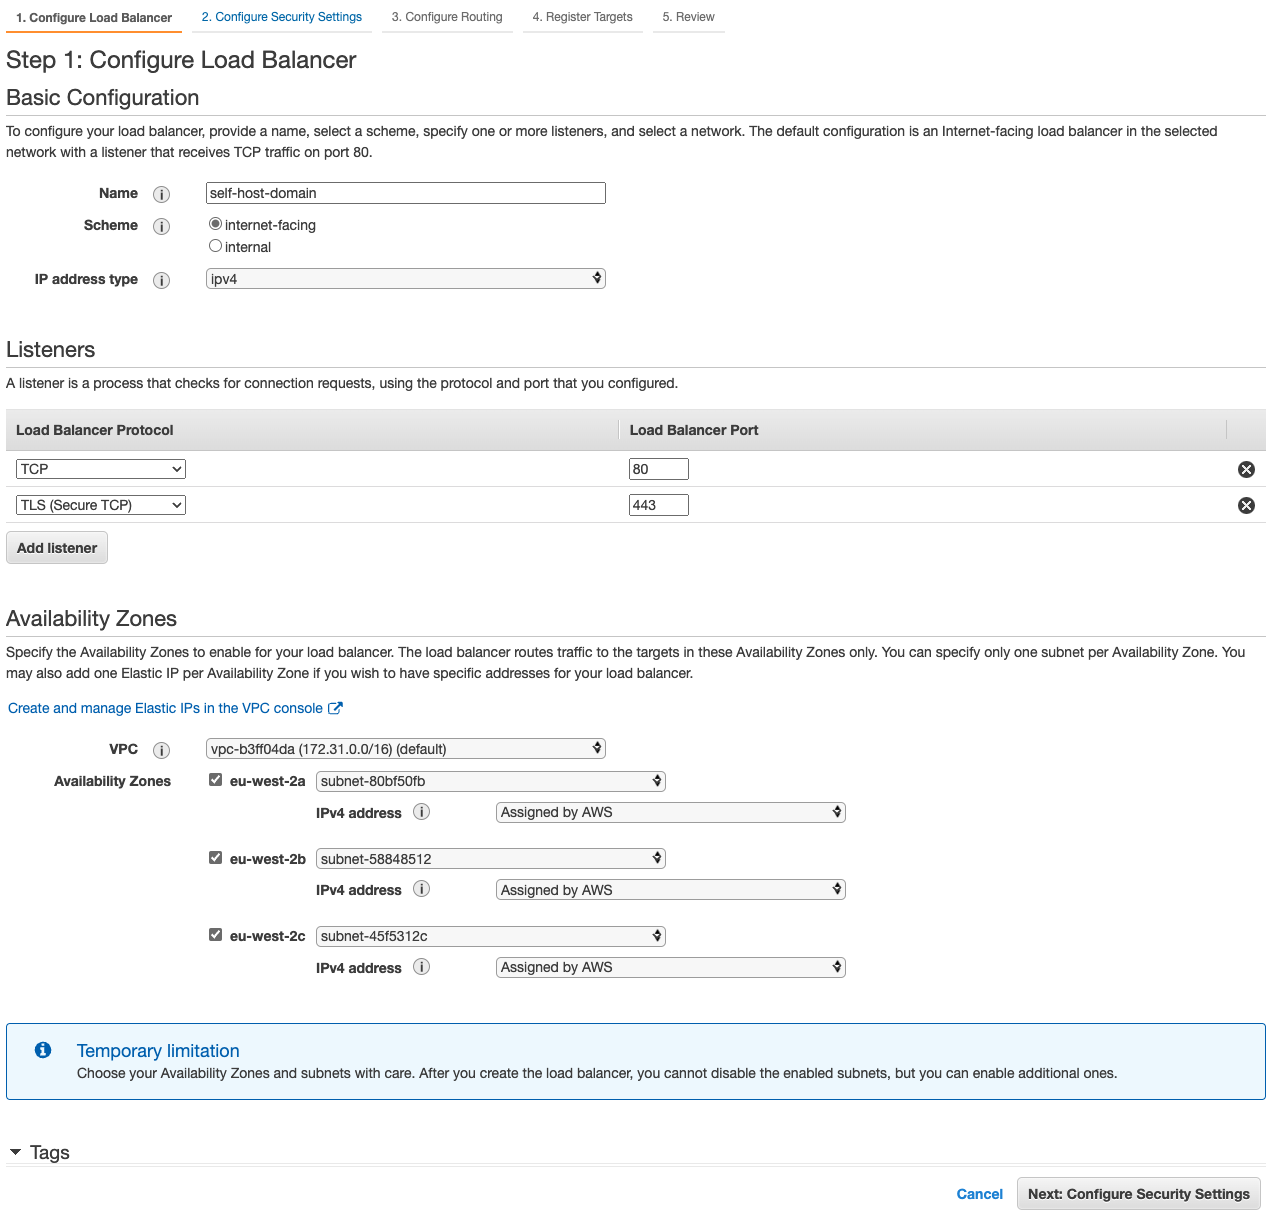Uncheck the eu-west-2a availability zone

215,780
